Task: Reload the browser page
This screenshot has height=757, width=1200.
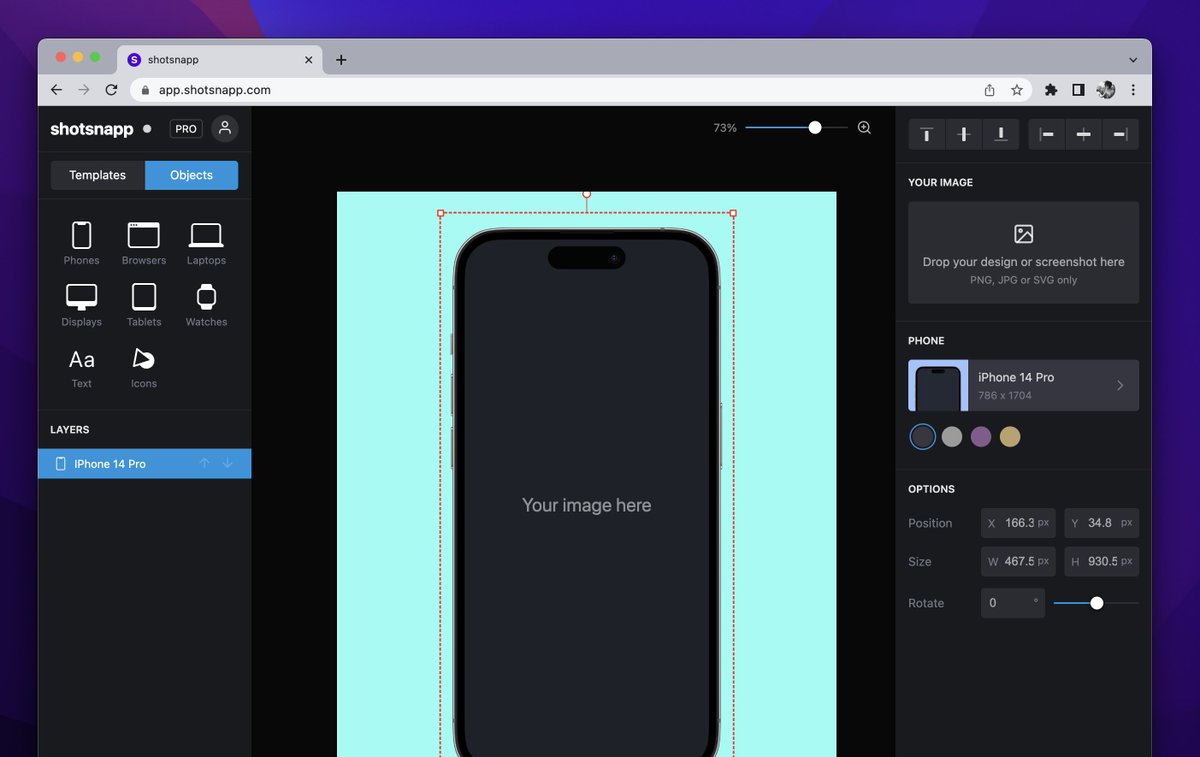Action: [x=111, y=90]
